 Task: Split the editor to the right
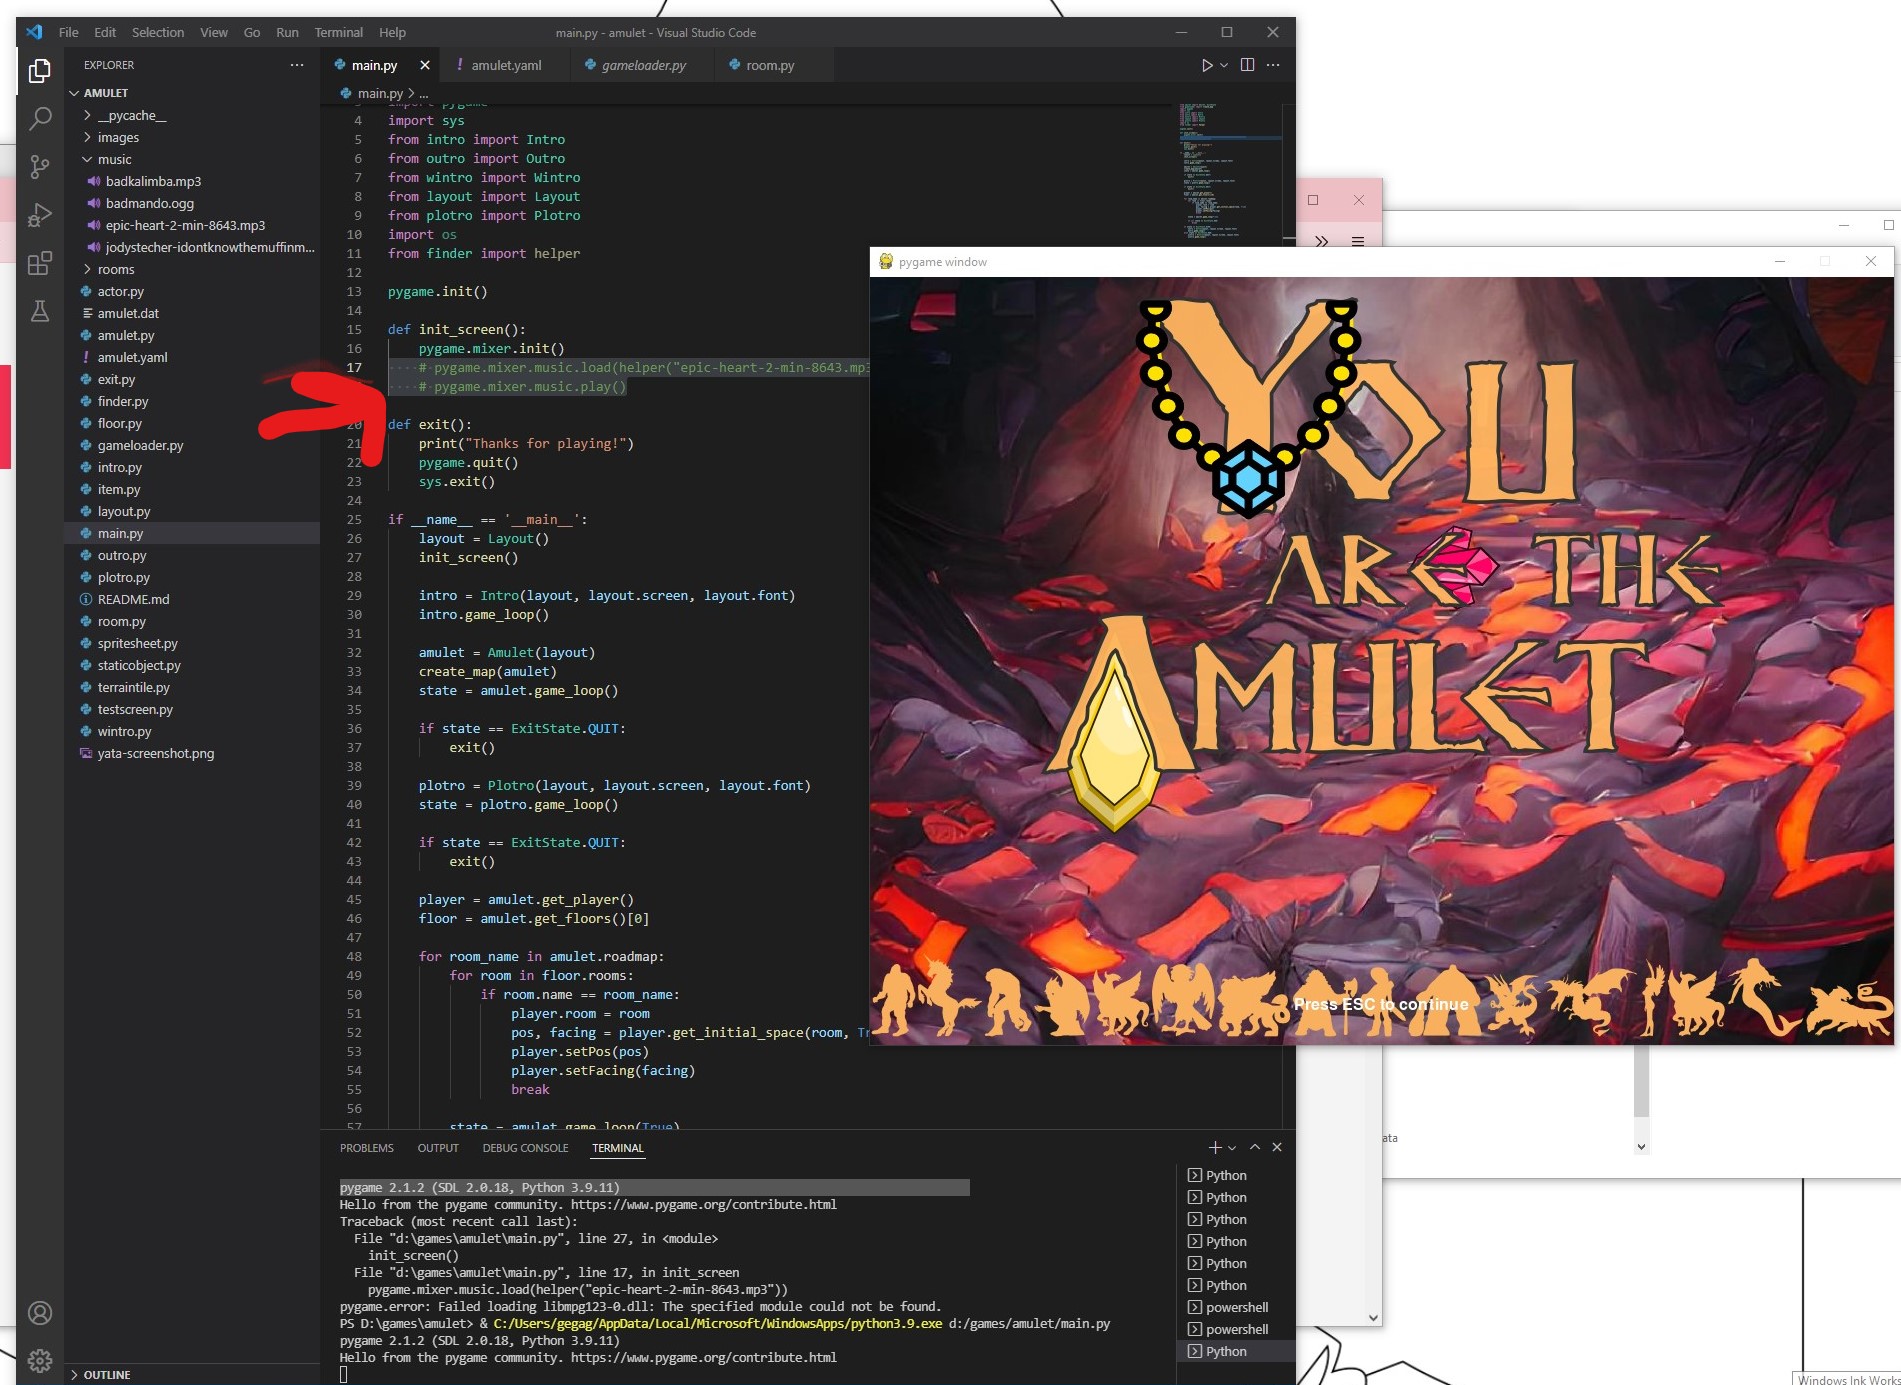tap(1247, 65)
